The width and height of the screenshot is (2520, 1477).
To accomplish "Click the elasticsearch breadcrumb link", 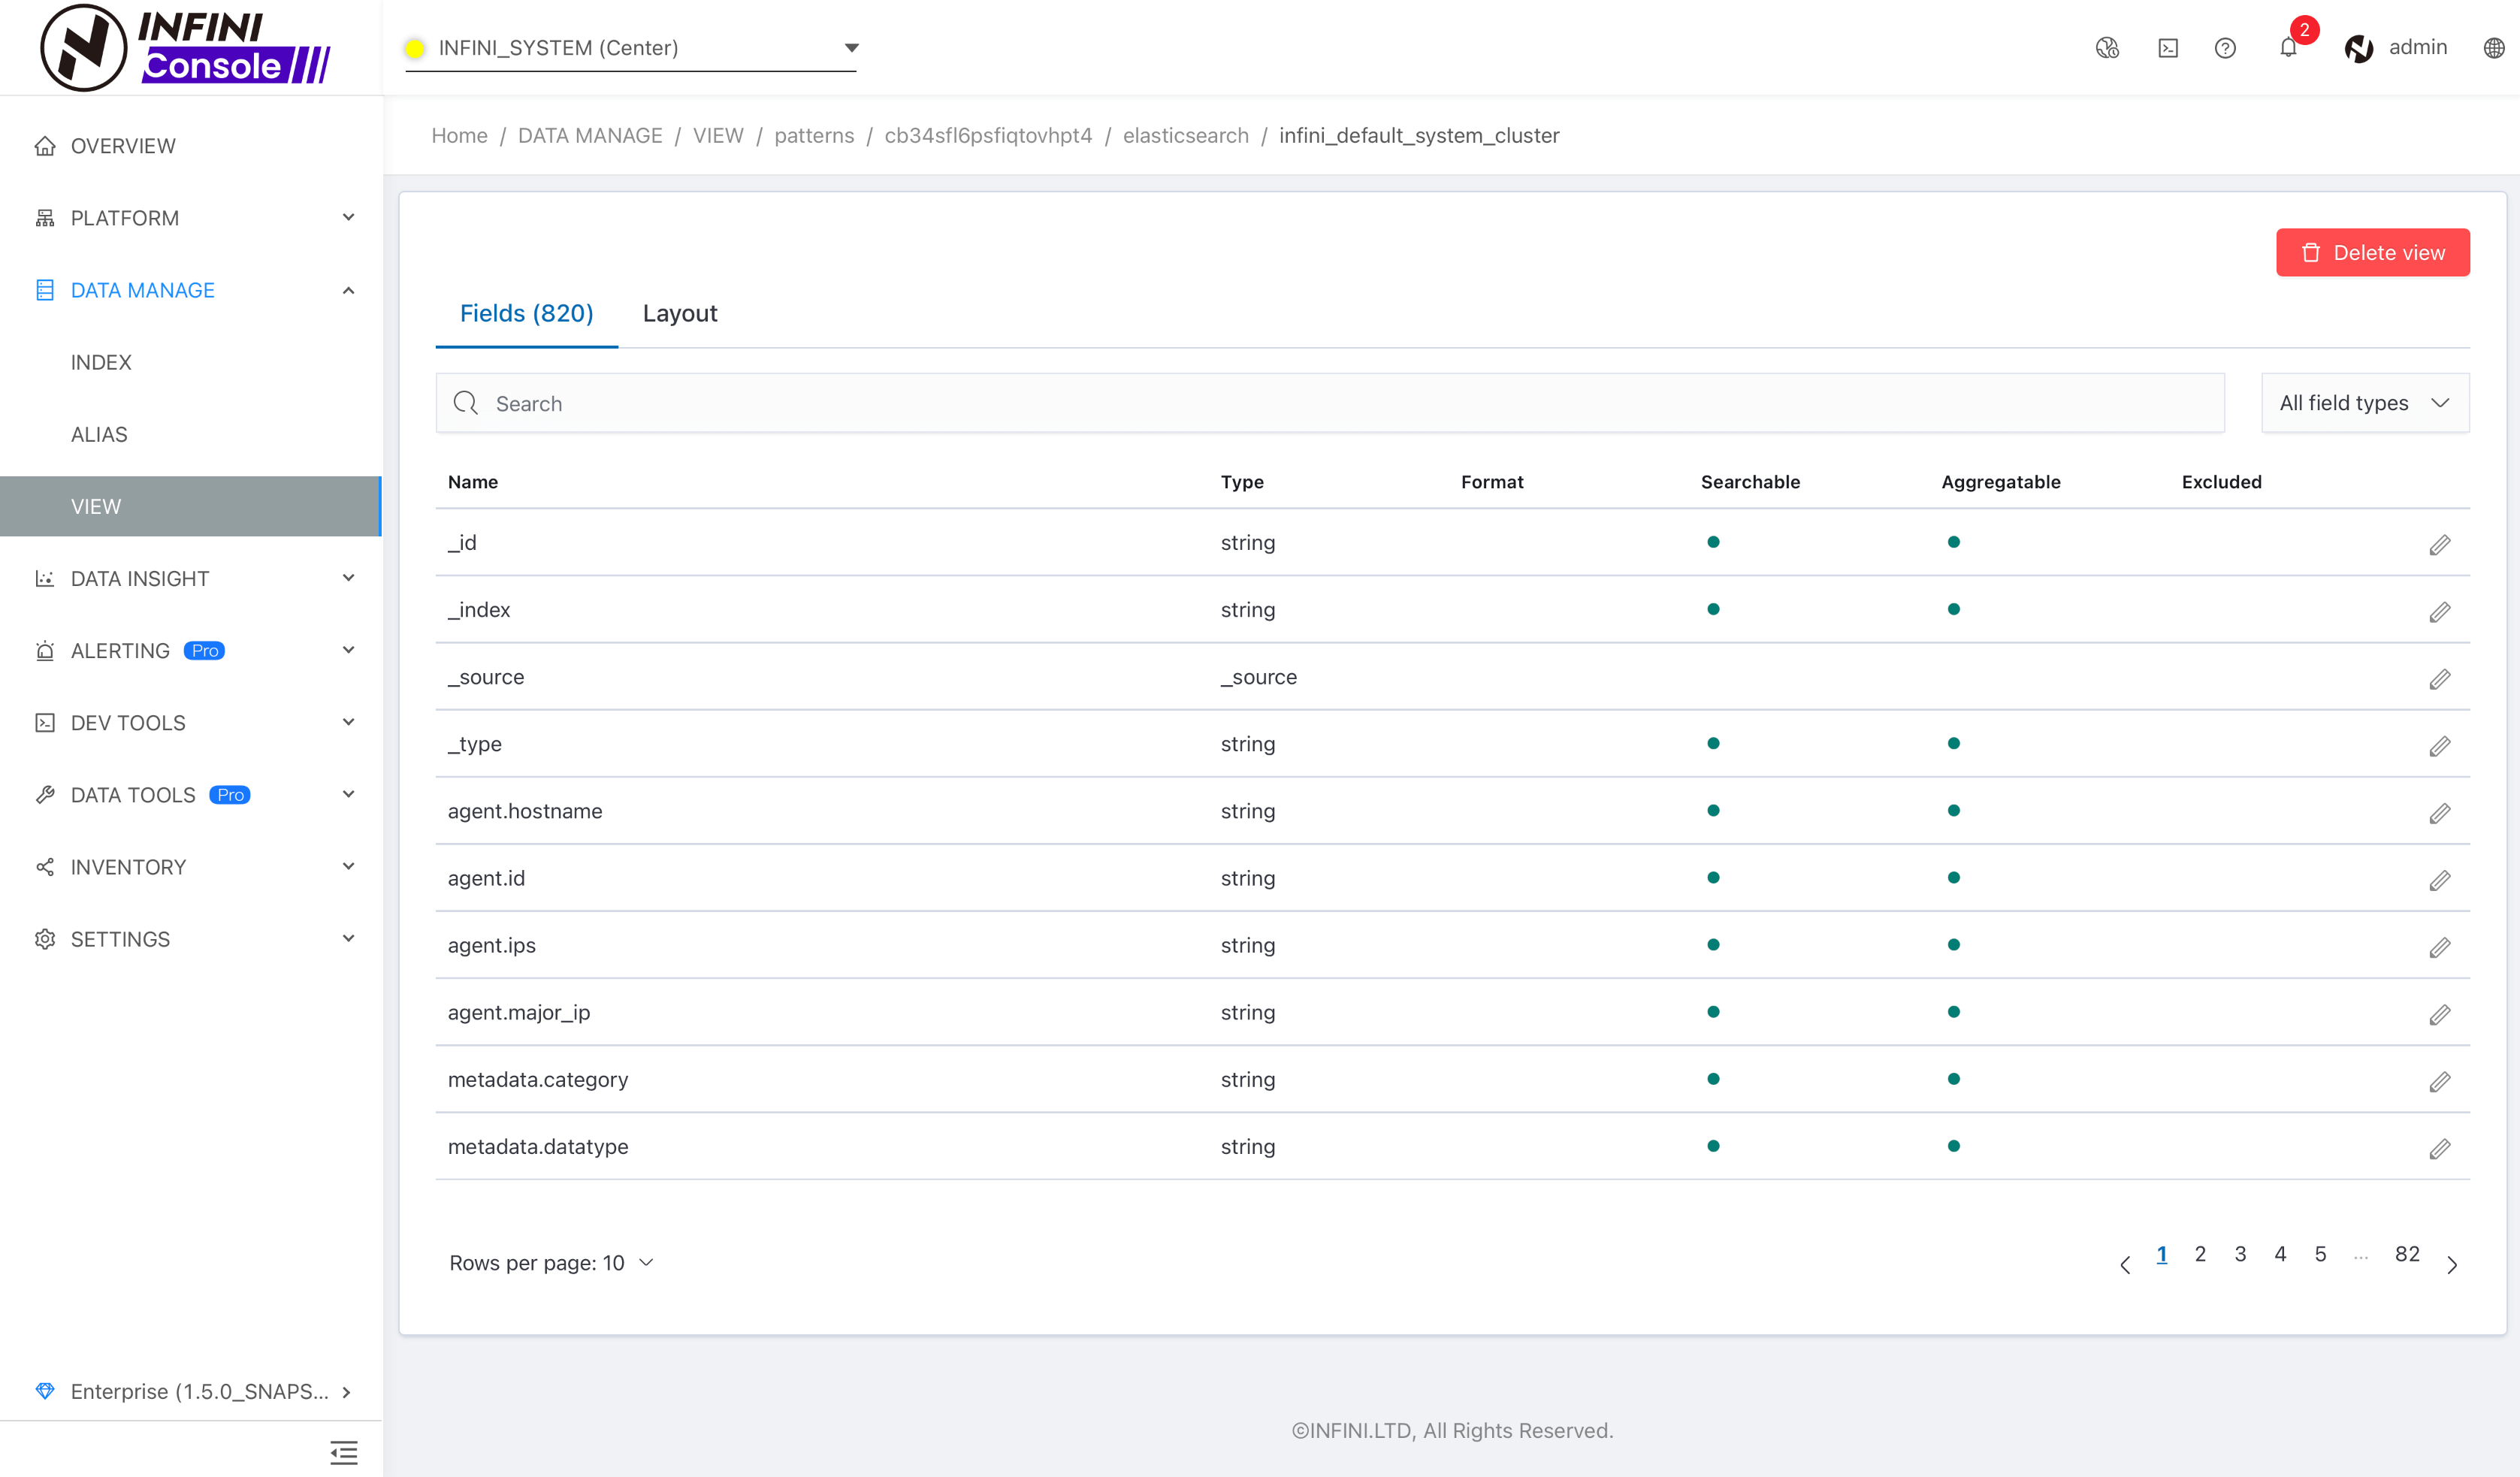I will 1185,136.
